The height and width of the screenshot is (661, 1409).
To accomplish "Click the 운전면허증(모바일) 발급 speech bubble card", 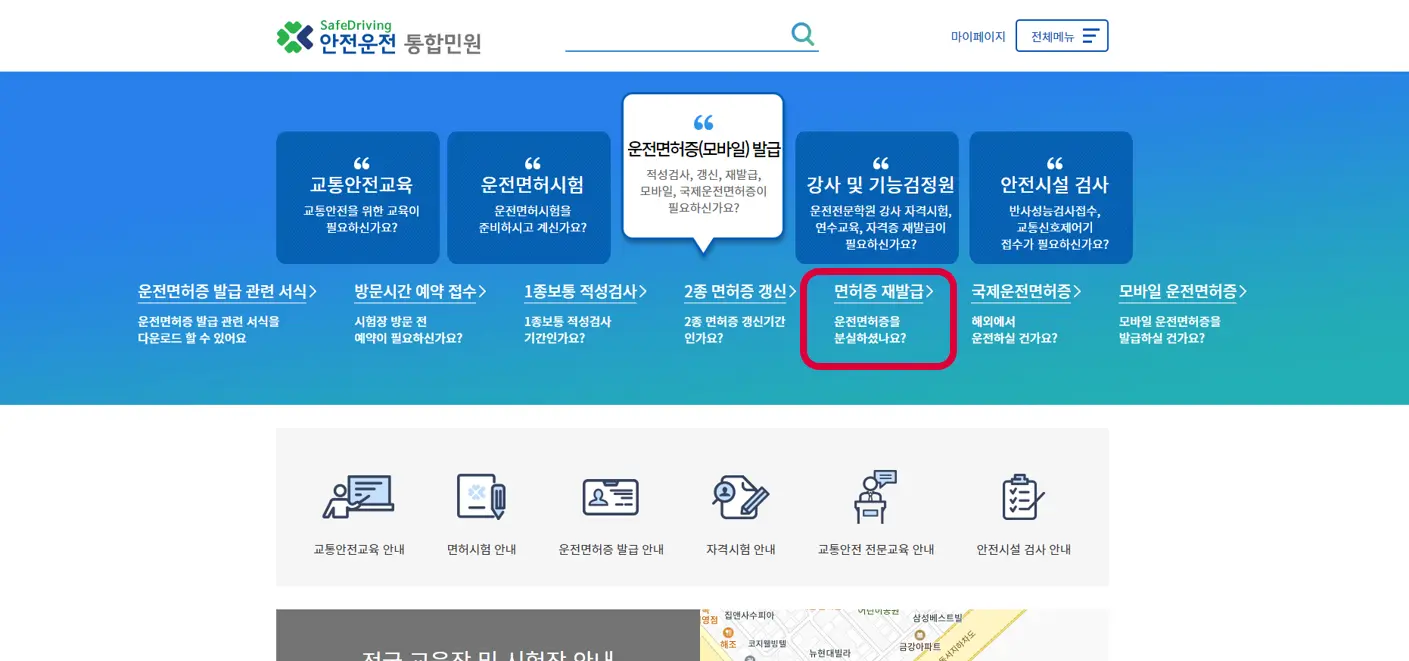I will coord(703,165).
